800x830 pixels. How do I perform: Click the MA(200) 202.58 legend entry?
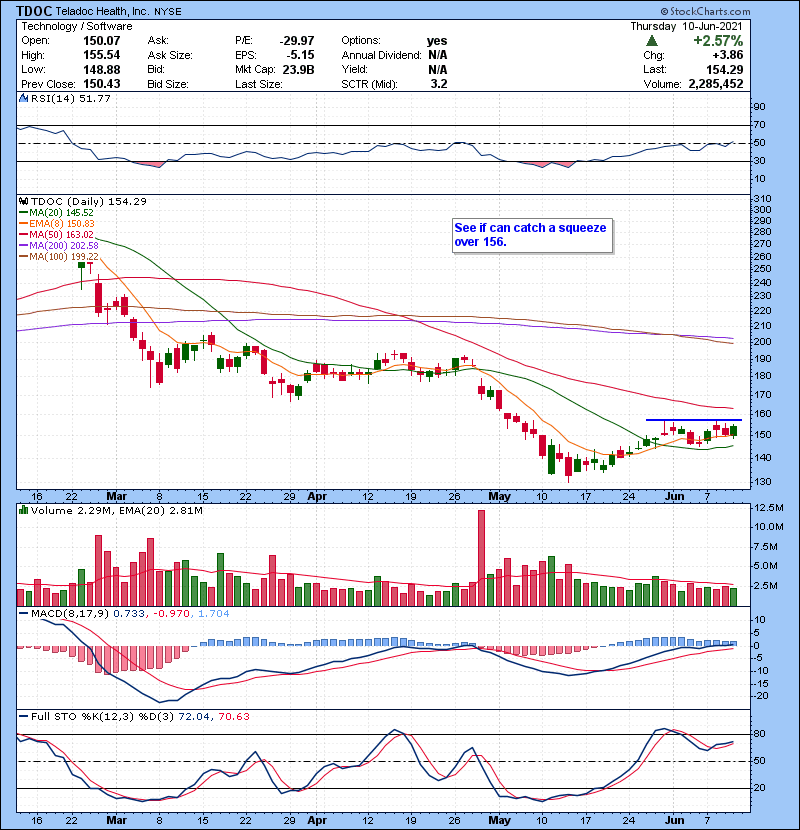(59, 246)
